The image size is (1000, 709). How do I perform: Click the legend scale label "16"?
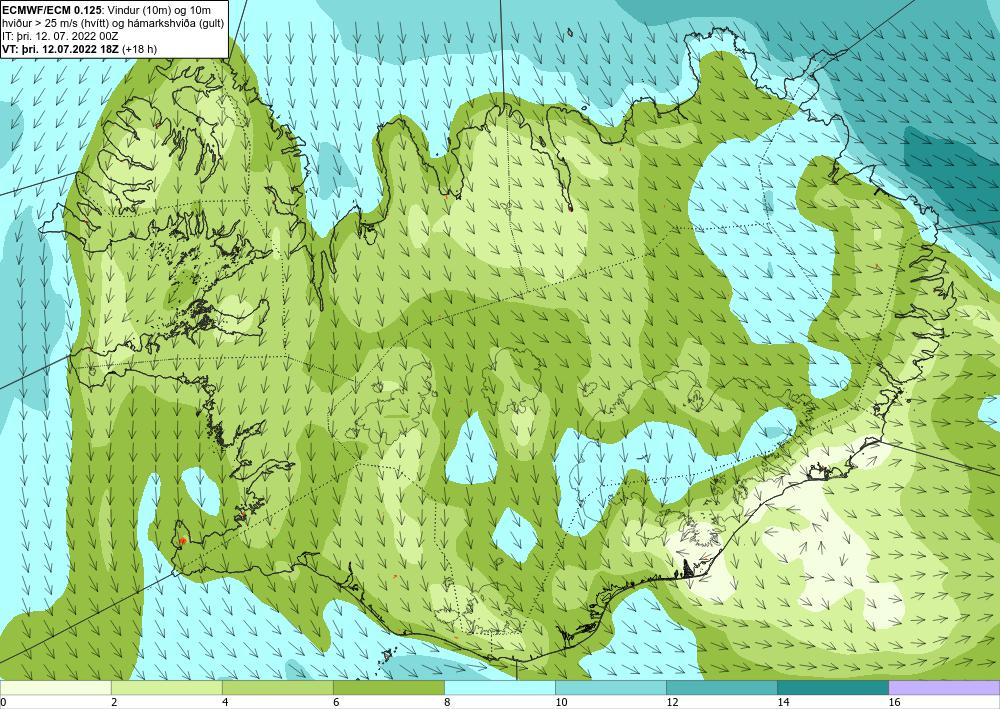[x=894, y=703]
